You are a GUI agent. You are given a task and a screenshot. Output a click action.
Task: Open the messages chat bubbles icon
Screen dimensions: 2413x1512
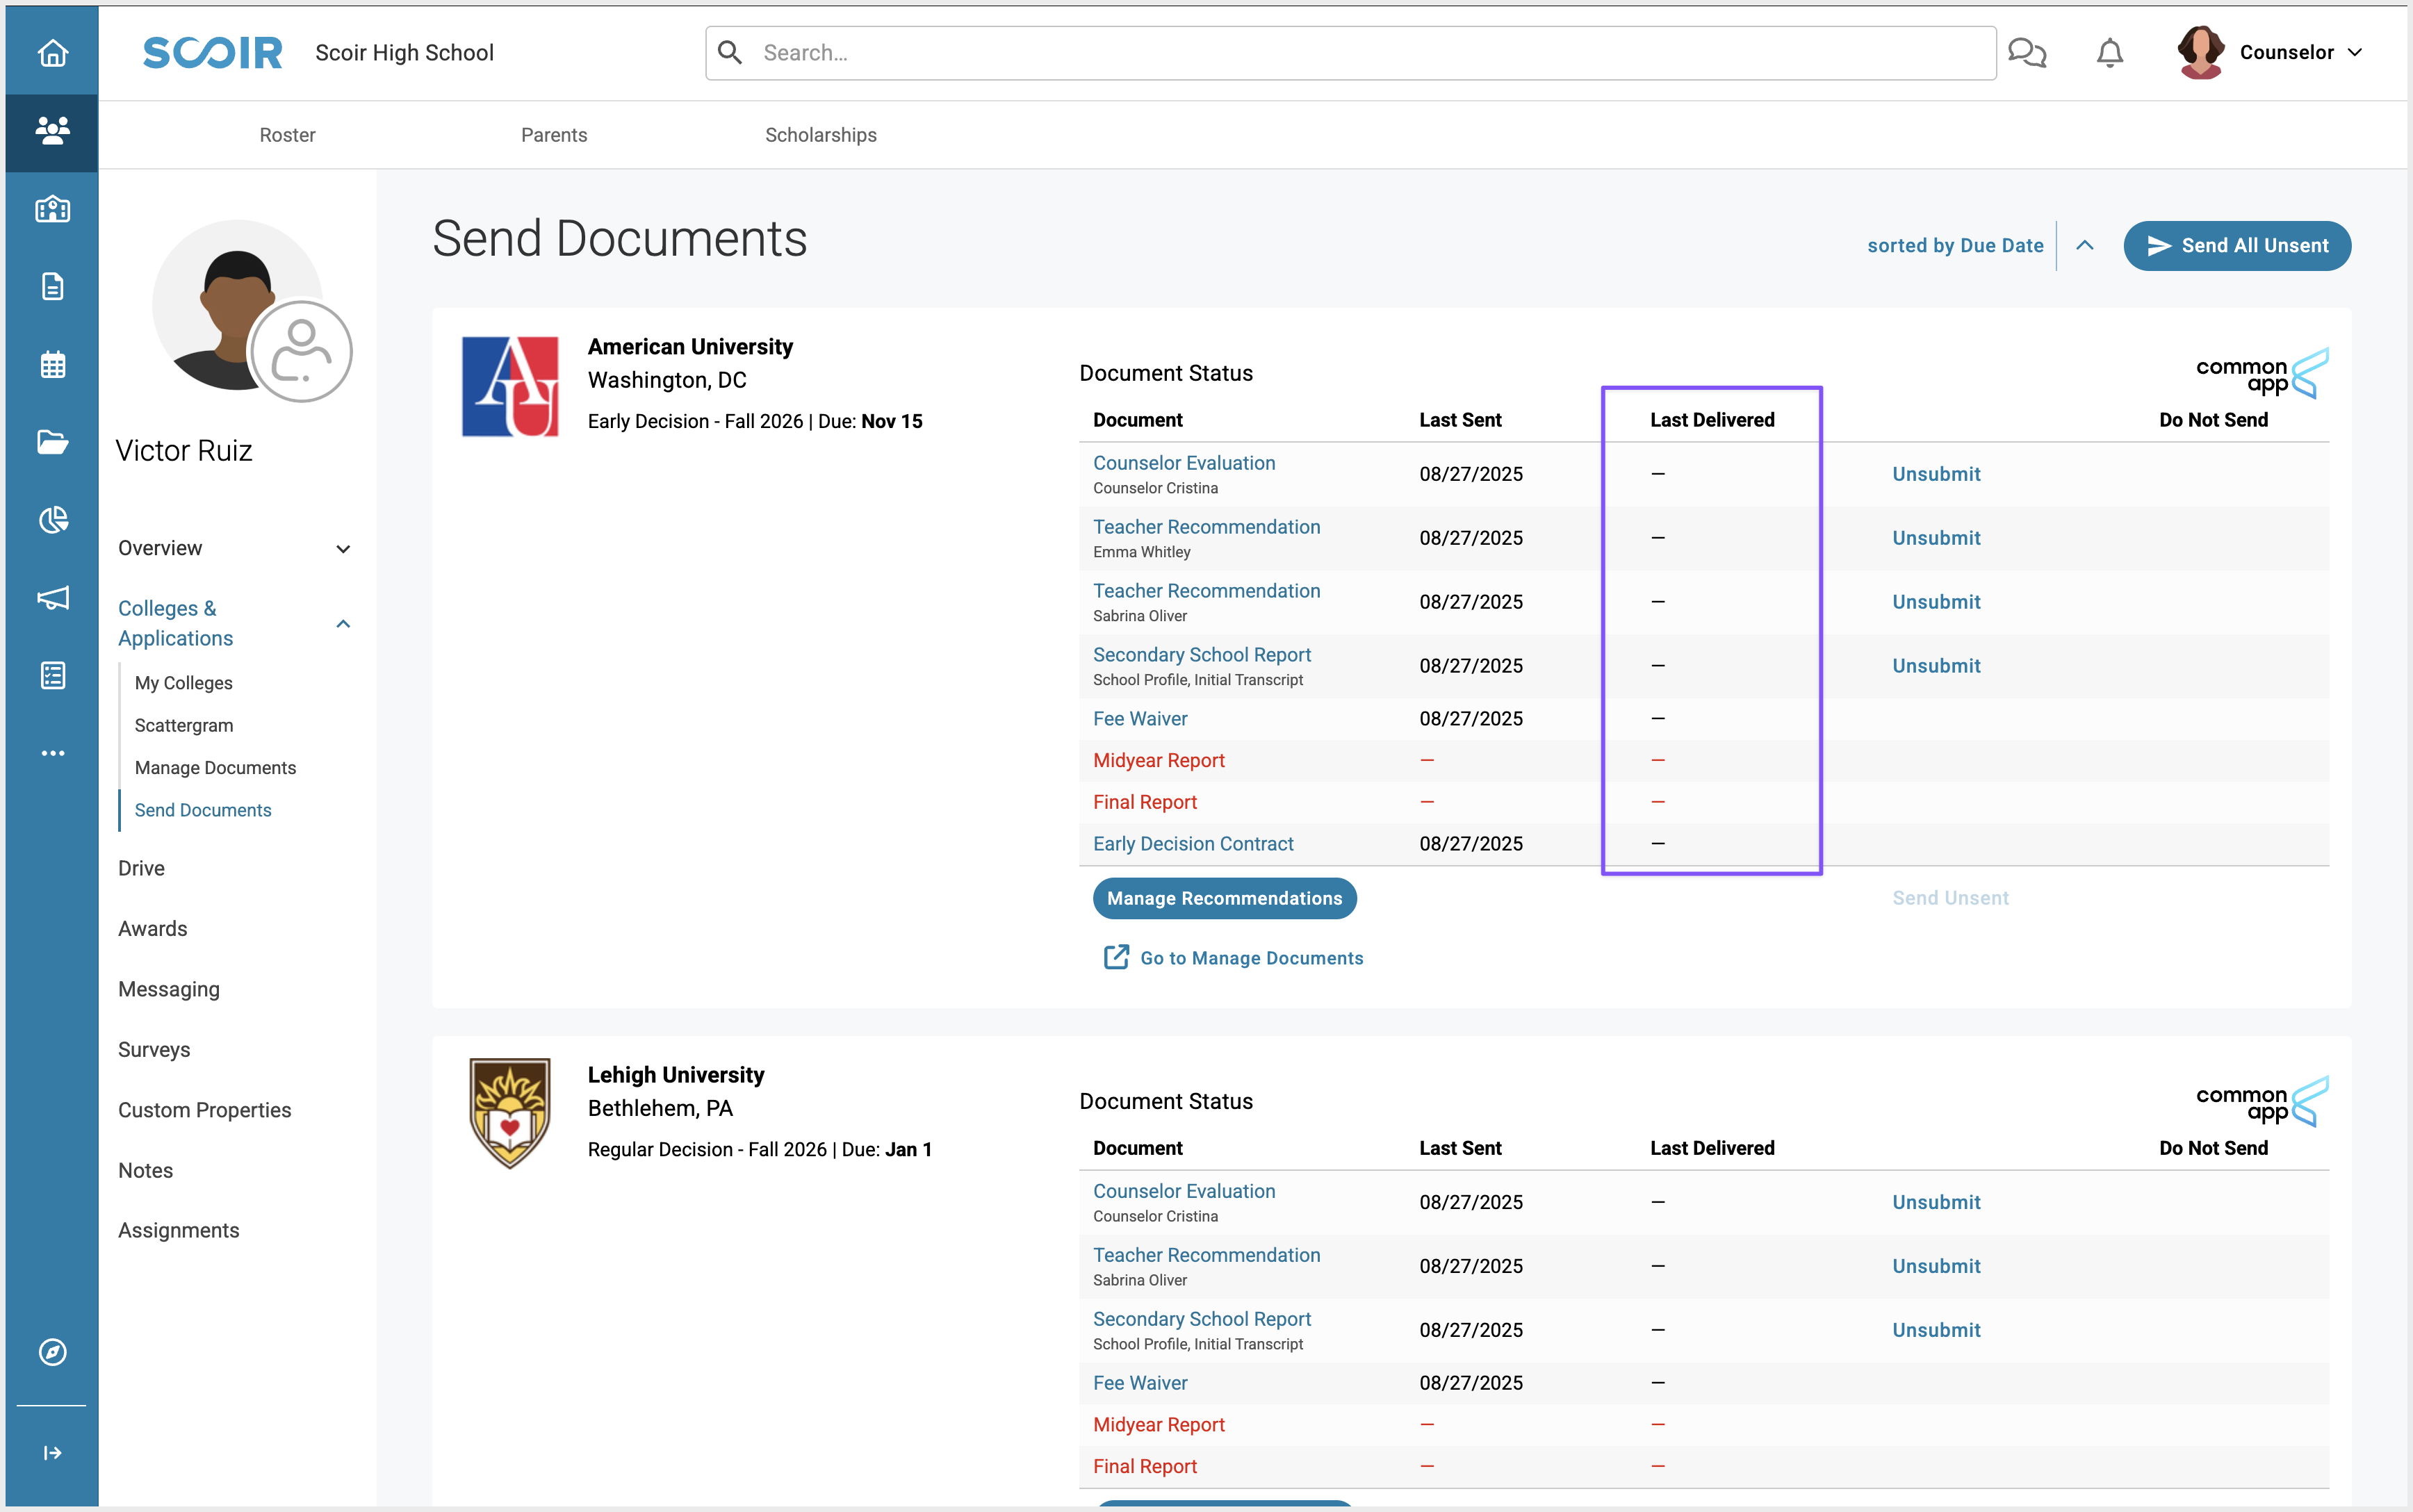[x=2026, y=52]
